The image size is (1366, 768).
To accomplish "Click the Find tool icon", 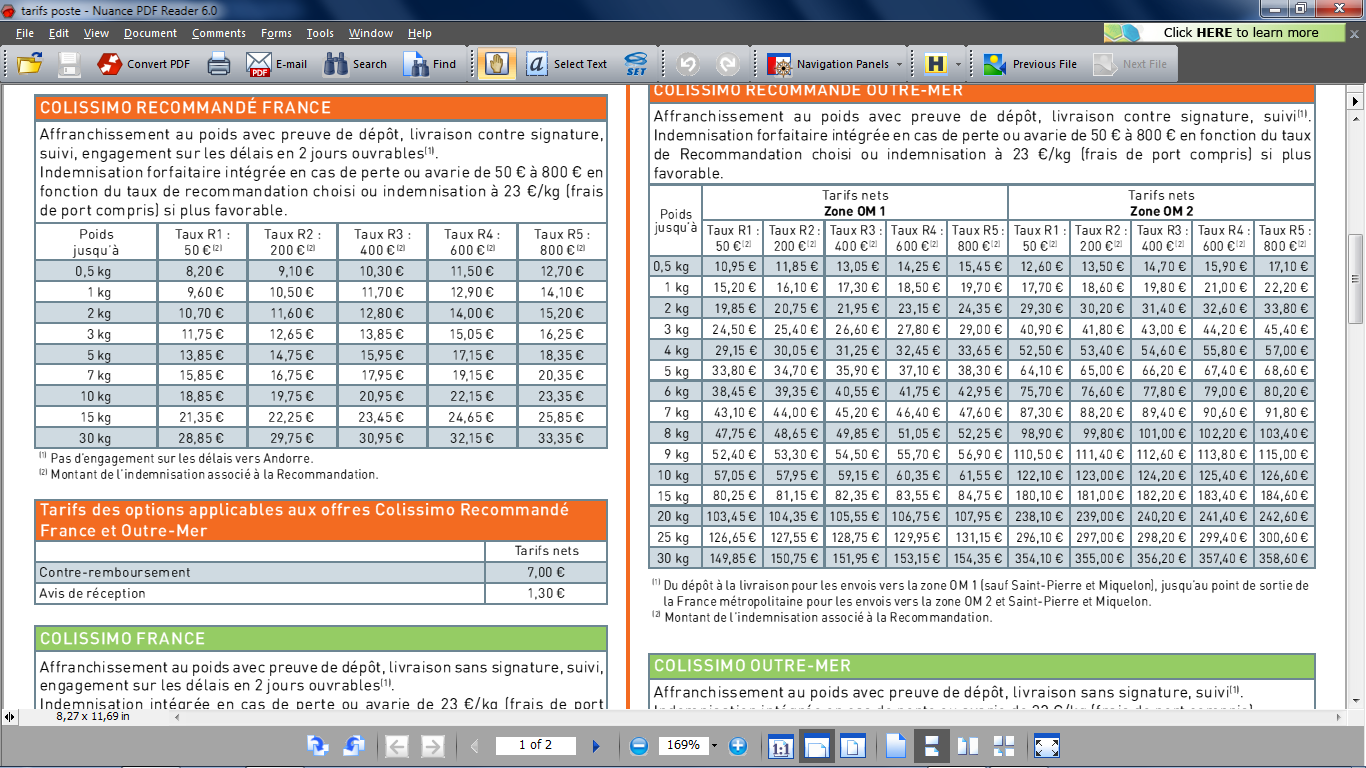I will pyautogui.click(x=430, y=64).
